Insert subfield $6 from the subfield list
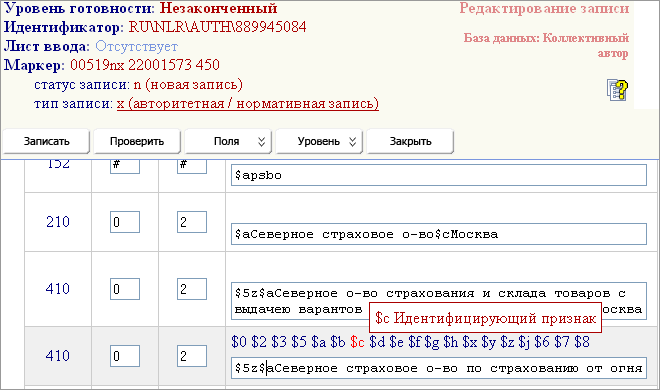The height and width of the screenshot is (390, 660). [542, 342]
